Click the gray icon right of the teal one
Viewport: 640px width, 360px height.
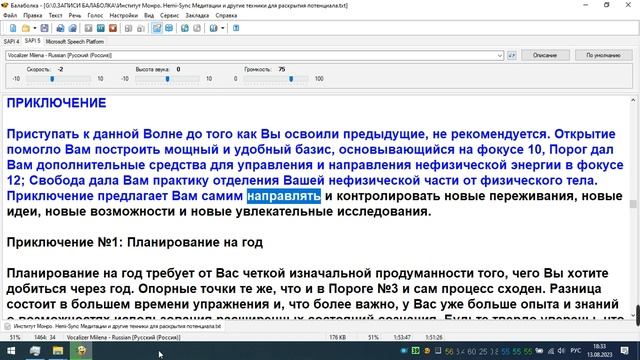click(197, 28)
